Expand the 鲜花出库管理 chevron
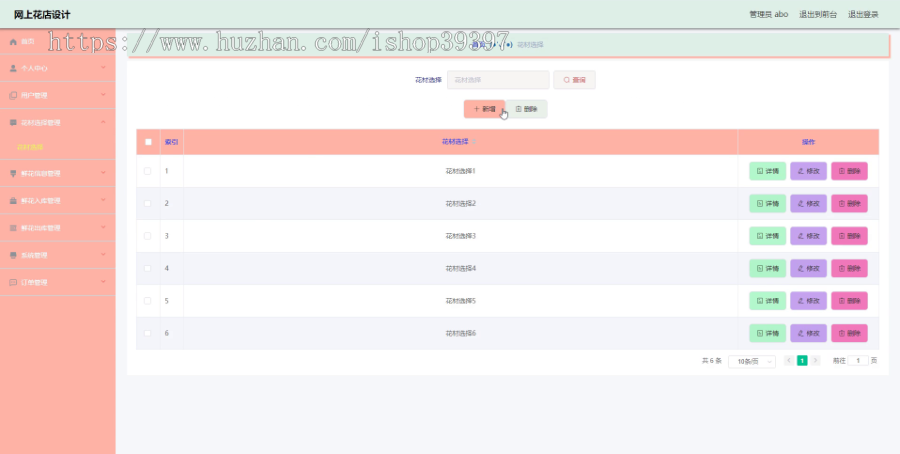Image resolution: width=900 pixels, height=454 pixels. point(103,227)
